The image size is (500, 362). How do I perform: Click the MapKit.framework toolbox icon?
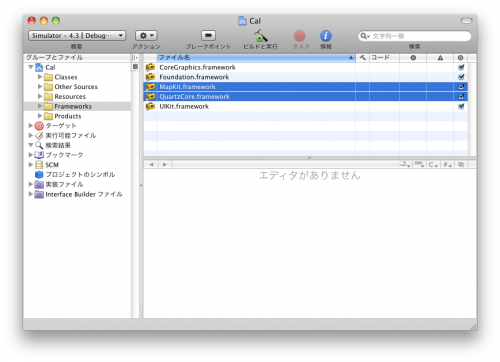pyautogui.click(x=150, y=87)
